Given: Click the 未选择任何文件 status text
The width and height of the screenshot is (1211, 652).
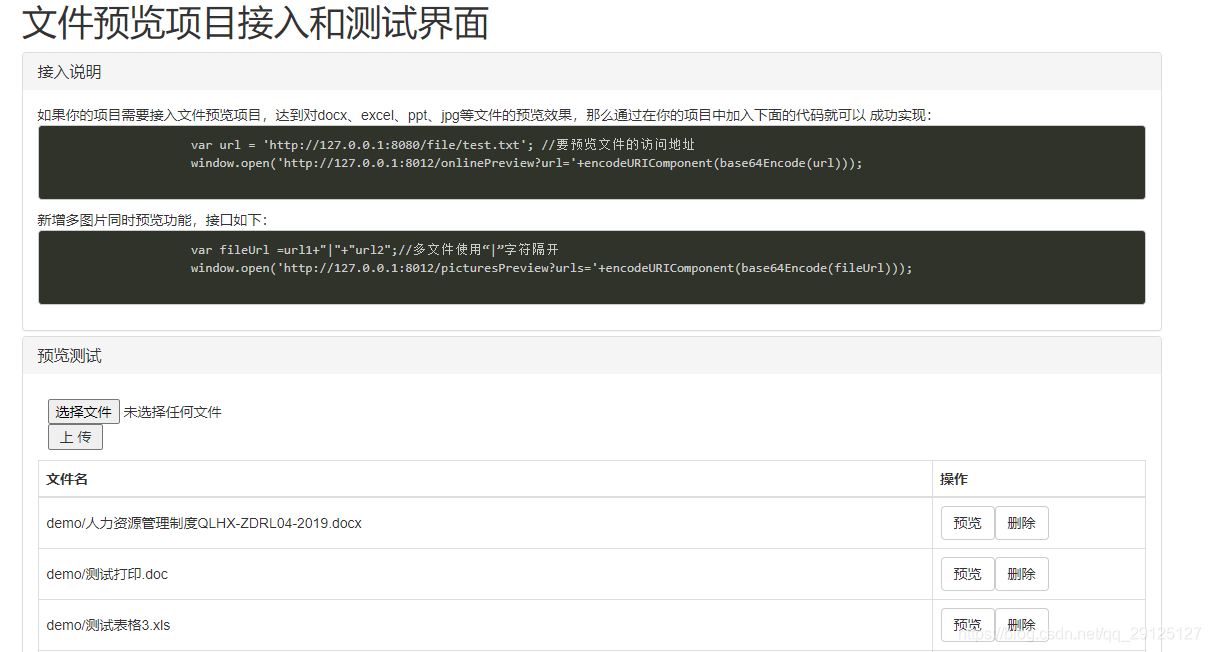Looking at the screenshot, I should pyautogui.click(x=173, y=412).
